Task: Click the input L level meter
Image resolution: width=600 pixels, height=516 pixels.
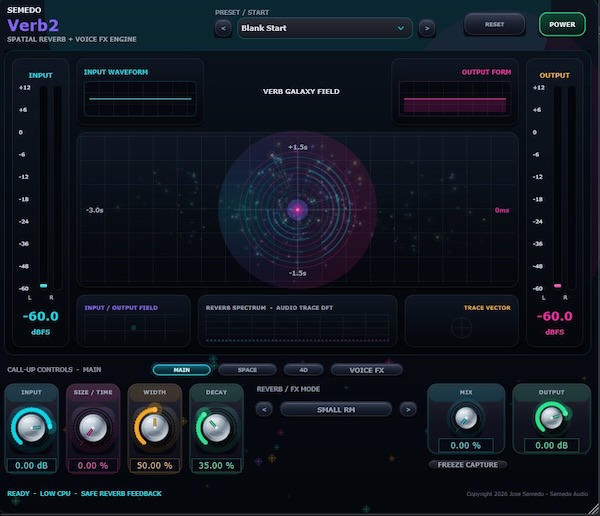Action: coord(44,188)
